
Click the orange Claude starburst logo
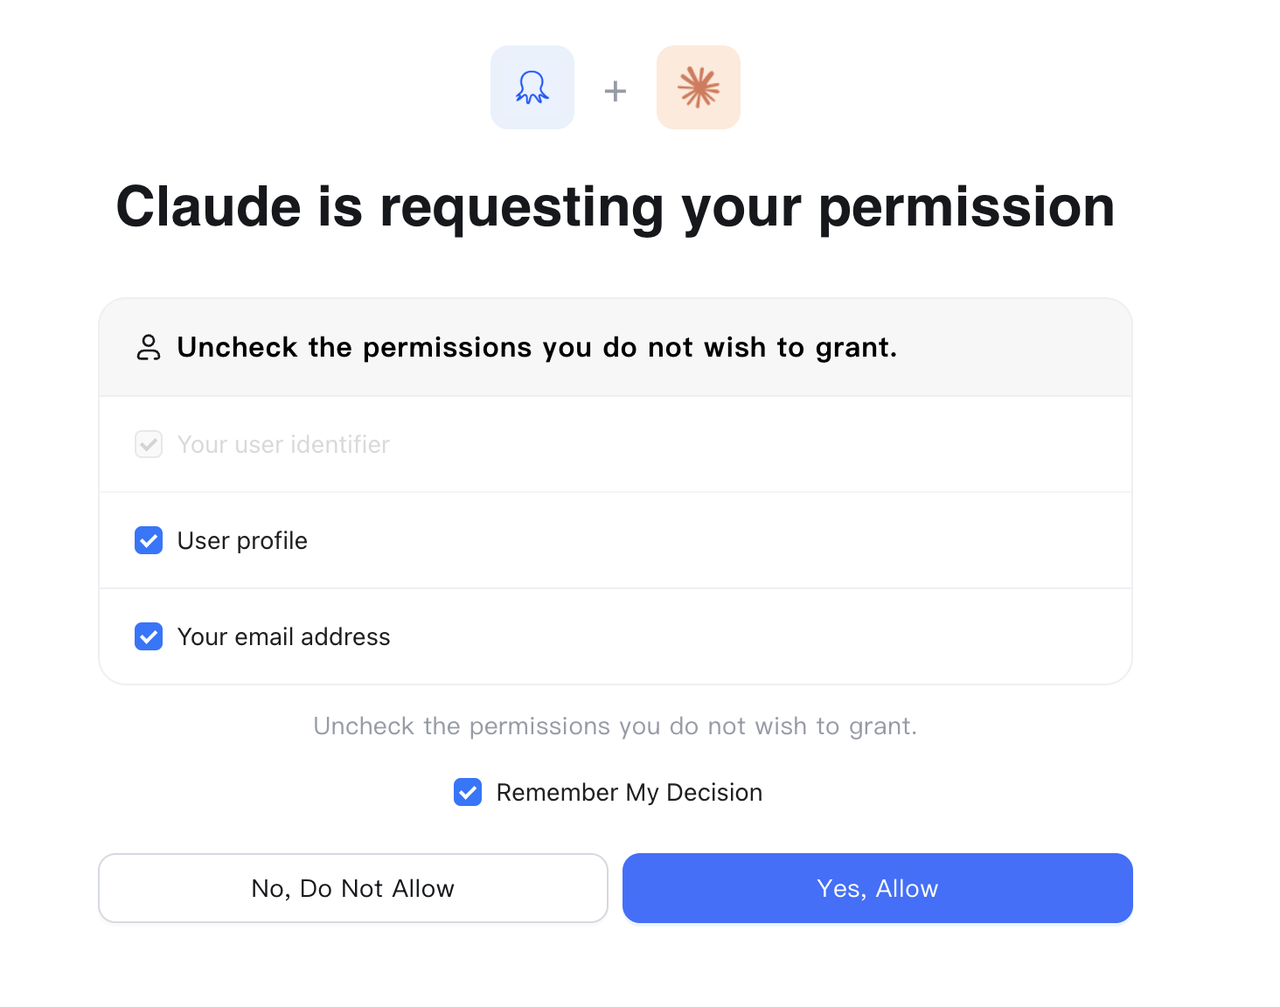pos(698,88)
